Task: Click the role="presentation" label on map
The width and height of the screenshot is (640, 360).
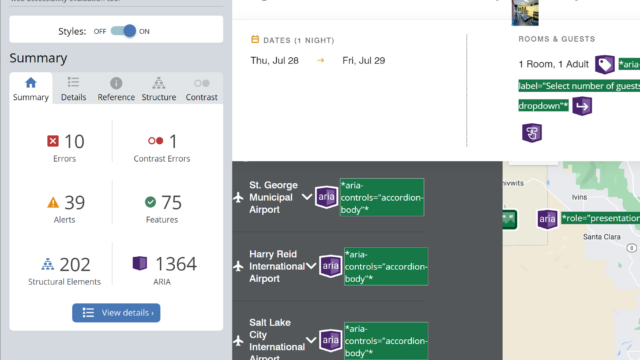Action: (x=600, y=218)
